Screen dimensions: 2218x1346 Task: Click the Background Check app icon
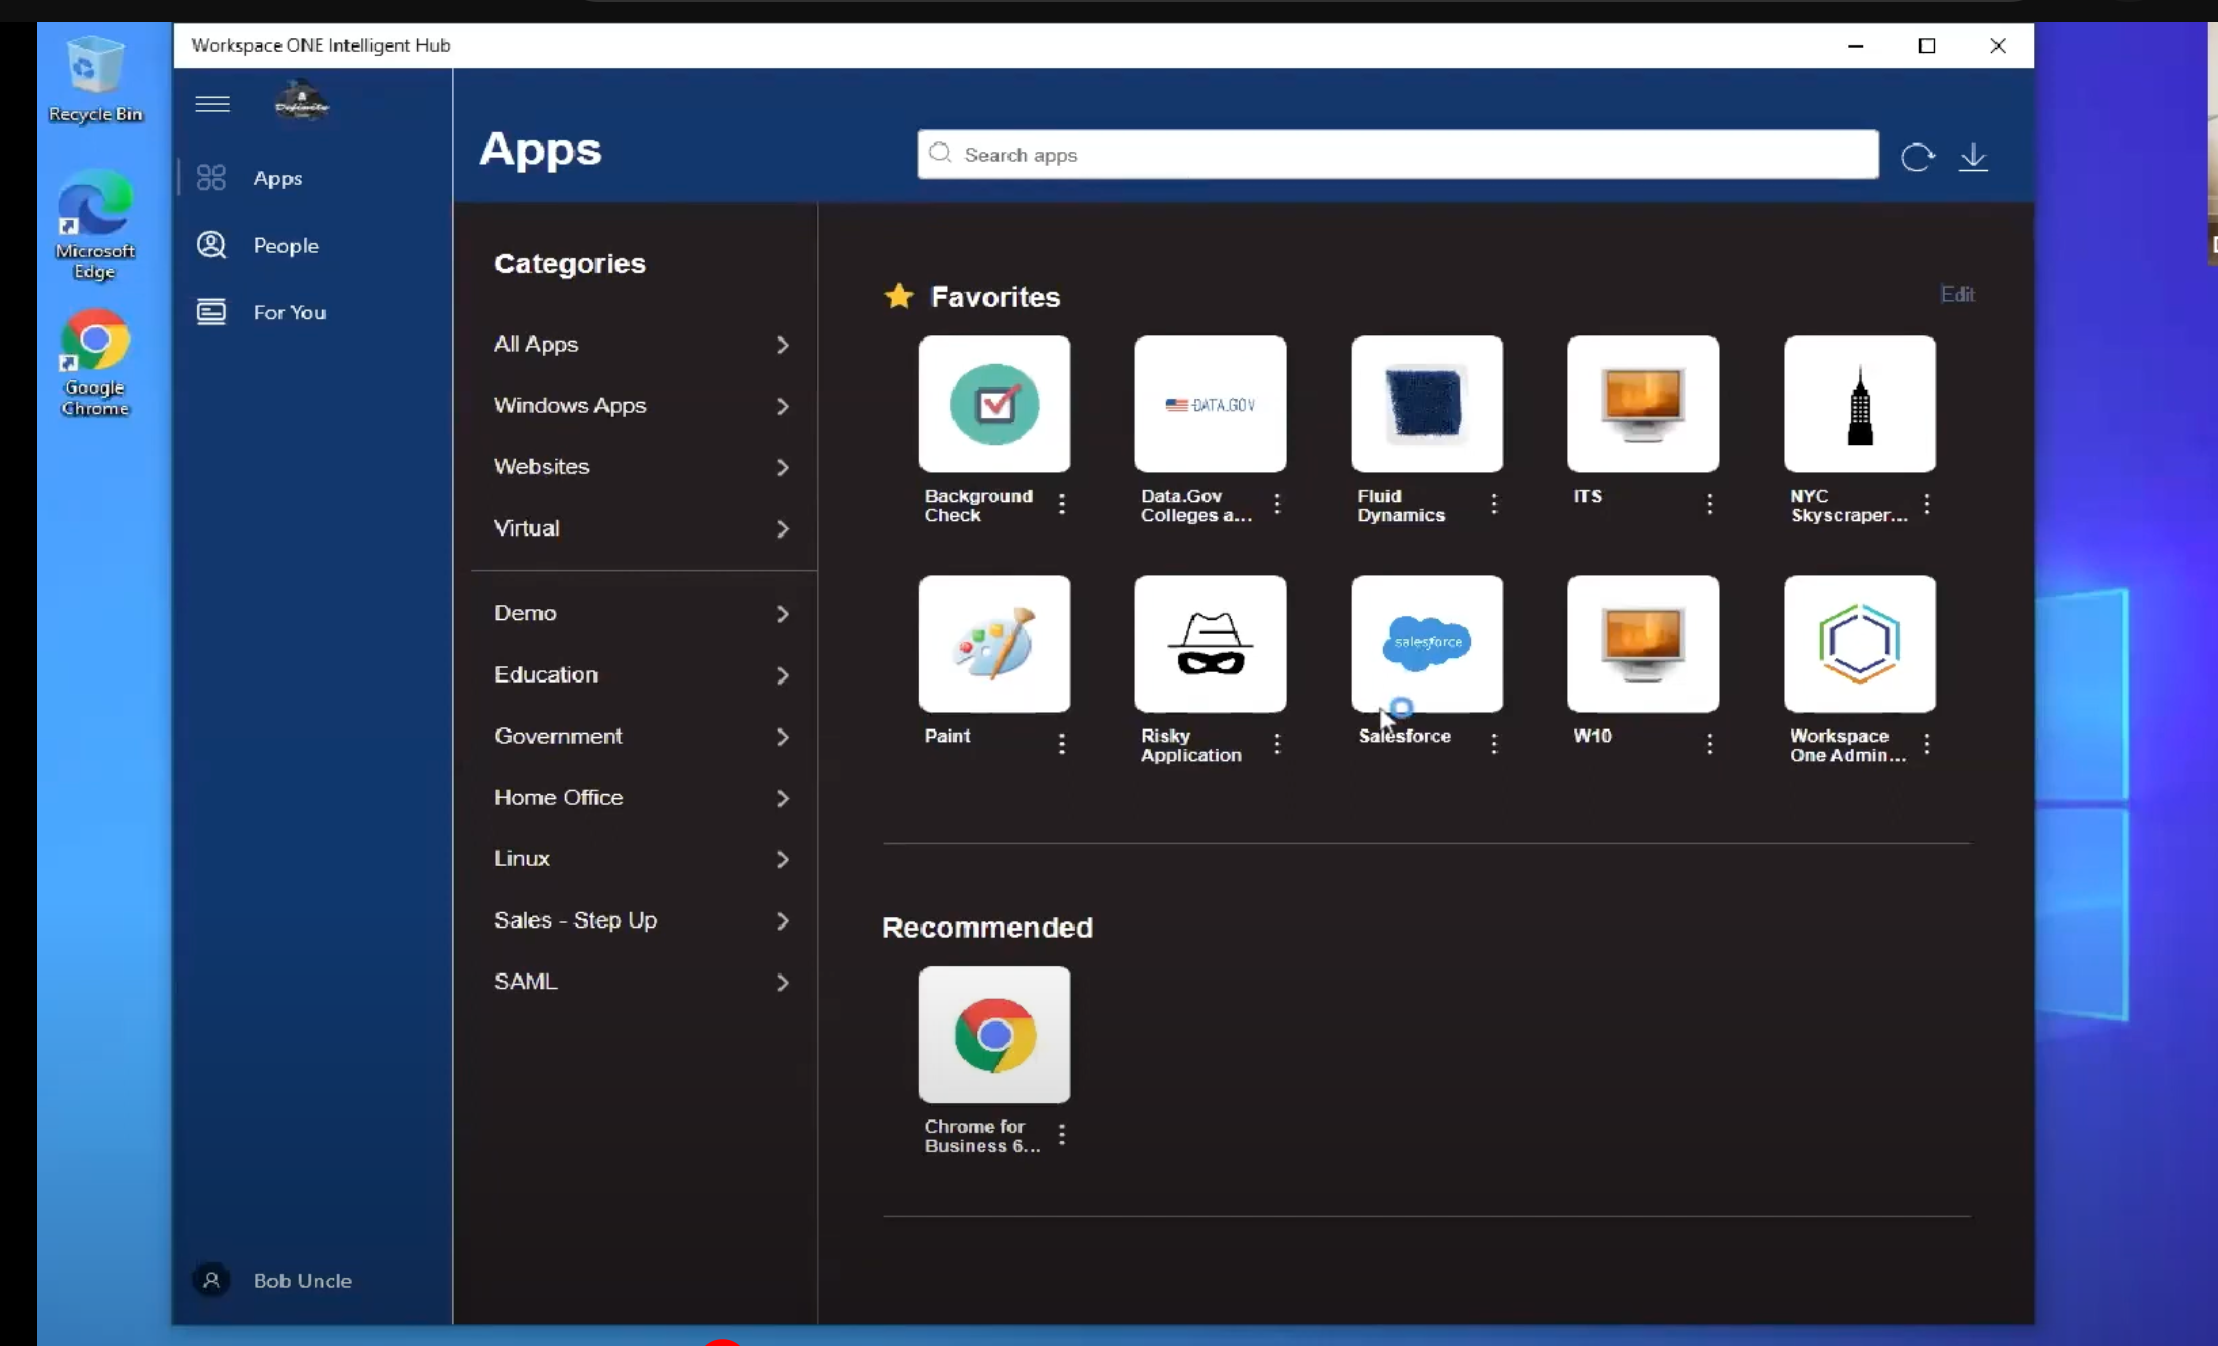[994, 404]
